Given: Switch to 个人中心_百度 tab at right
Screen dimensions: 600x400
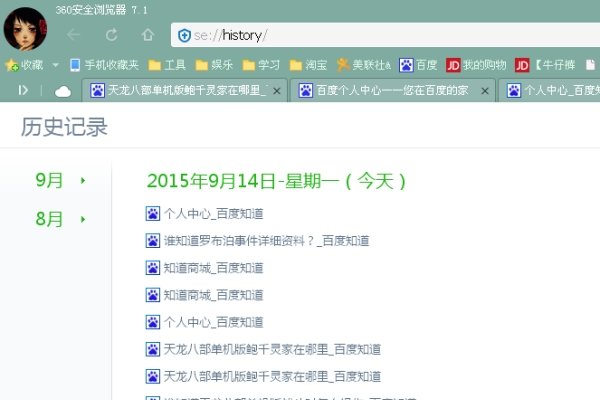Looking at the screenshot, I should (549, 90).
